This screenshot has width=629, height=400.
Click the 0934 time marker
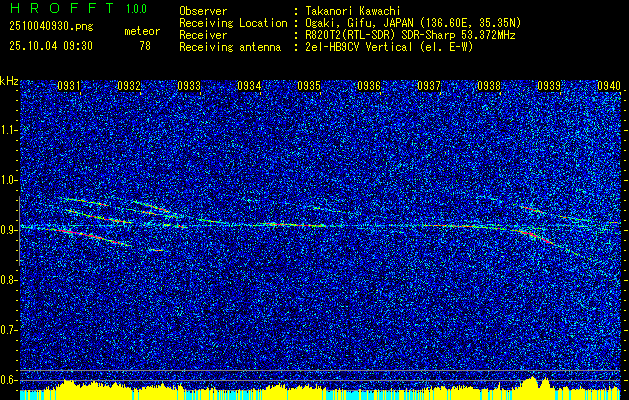(249, 85)
